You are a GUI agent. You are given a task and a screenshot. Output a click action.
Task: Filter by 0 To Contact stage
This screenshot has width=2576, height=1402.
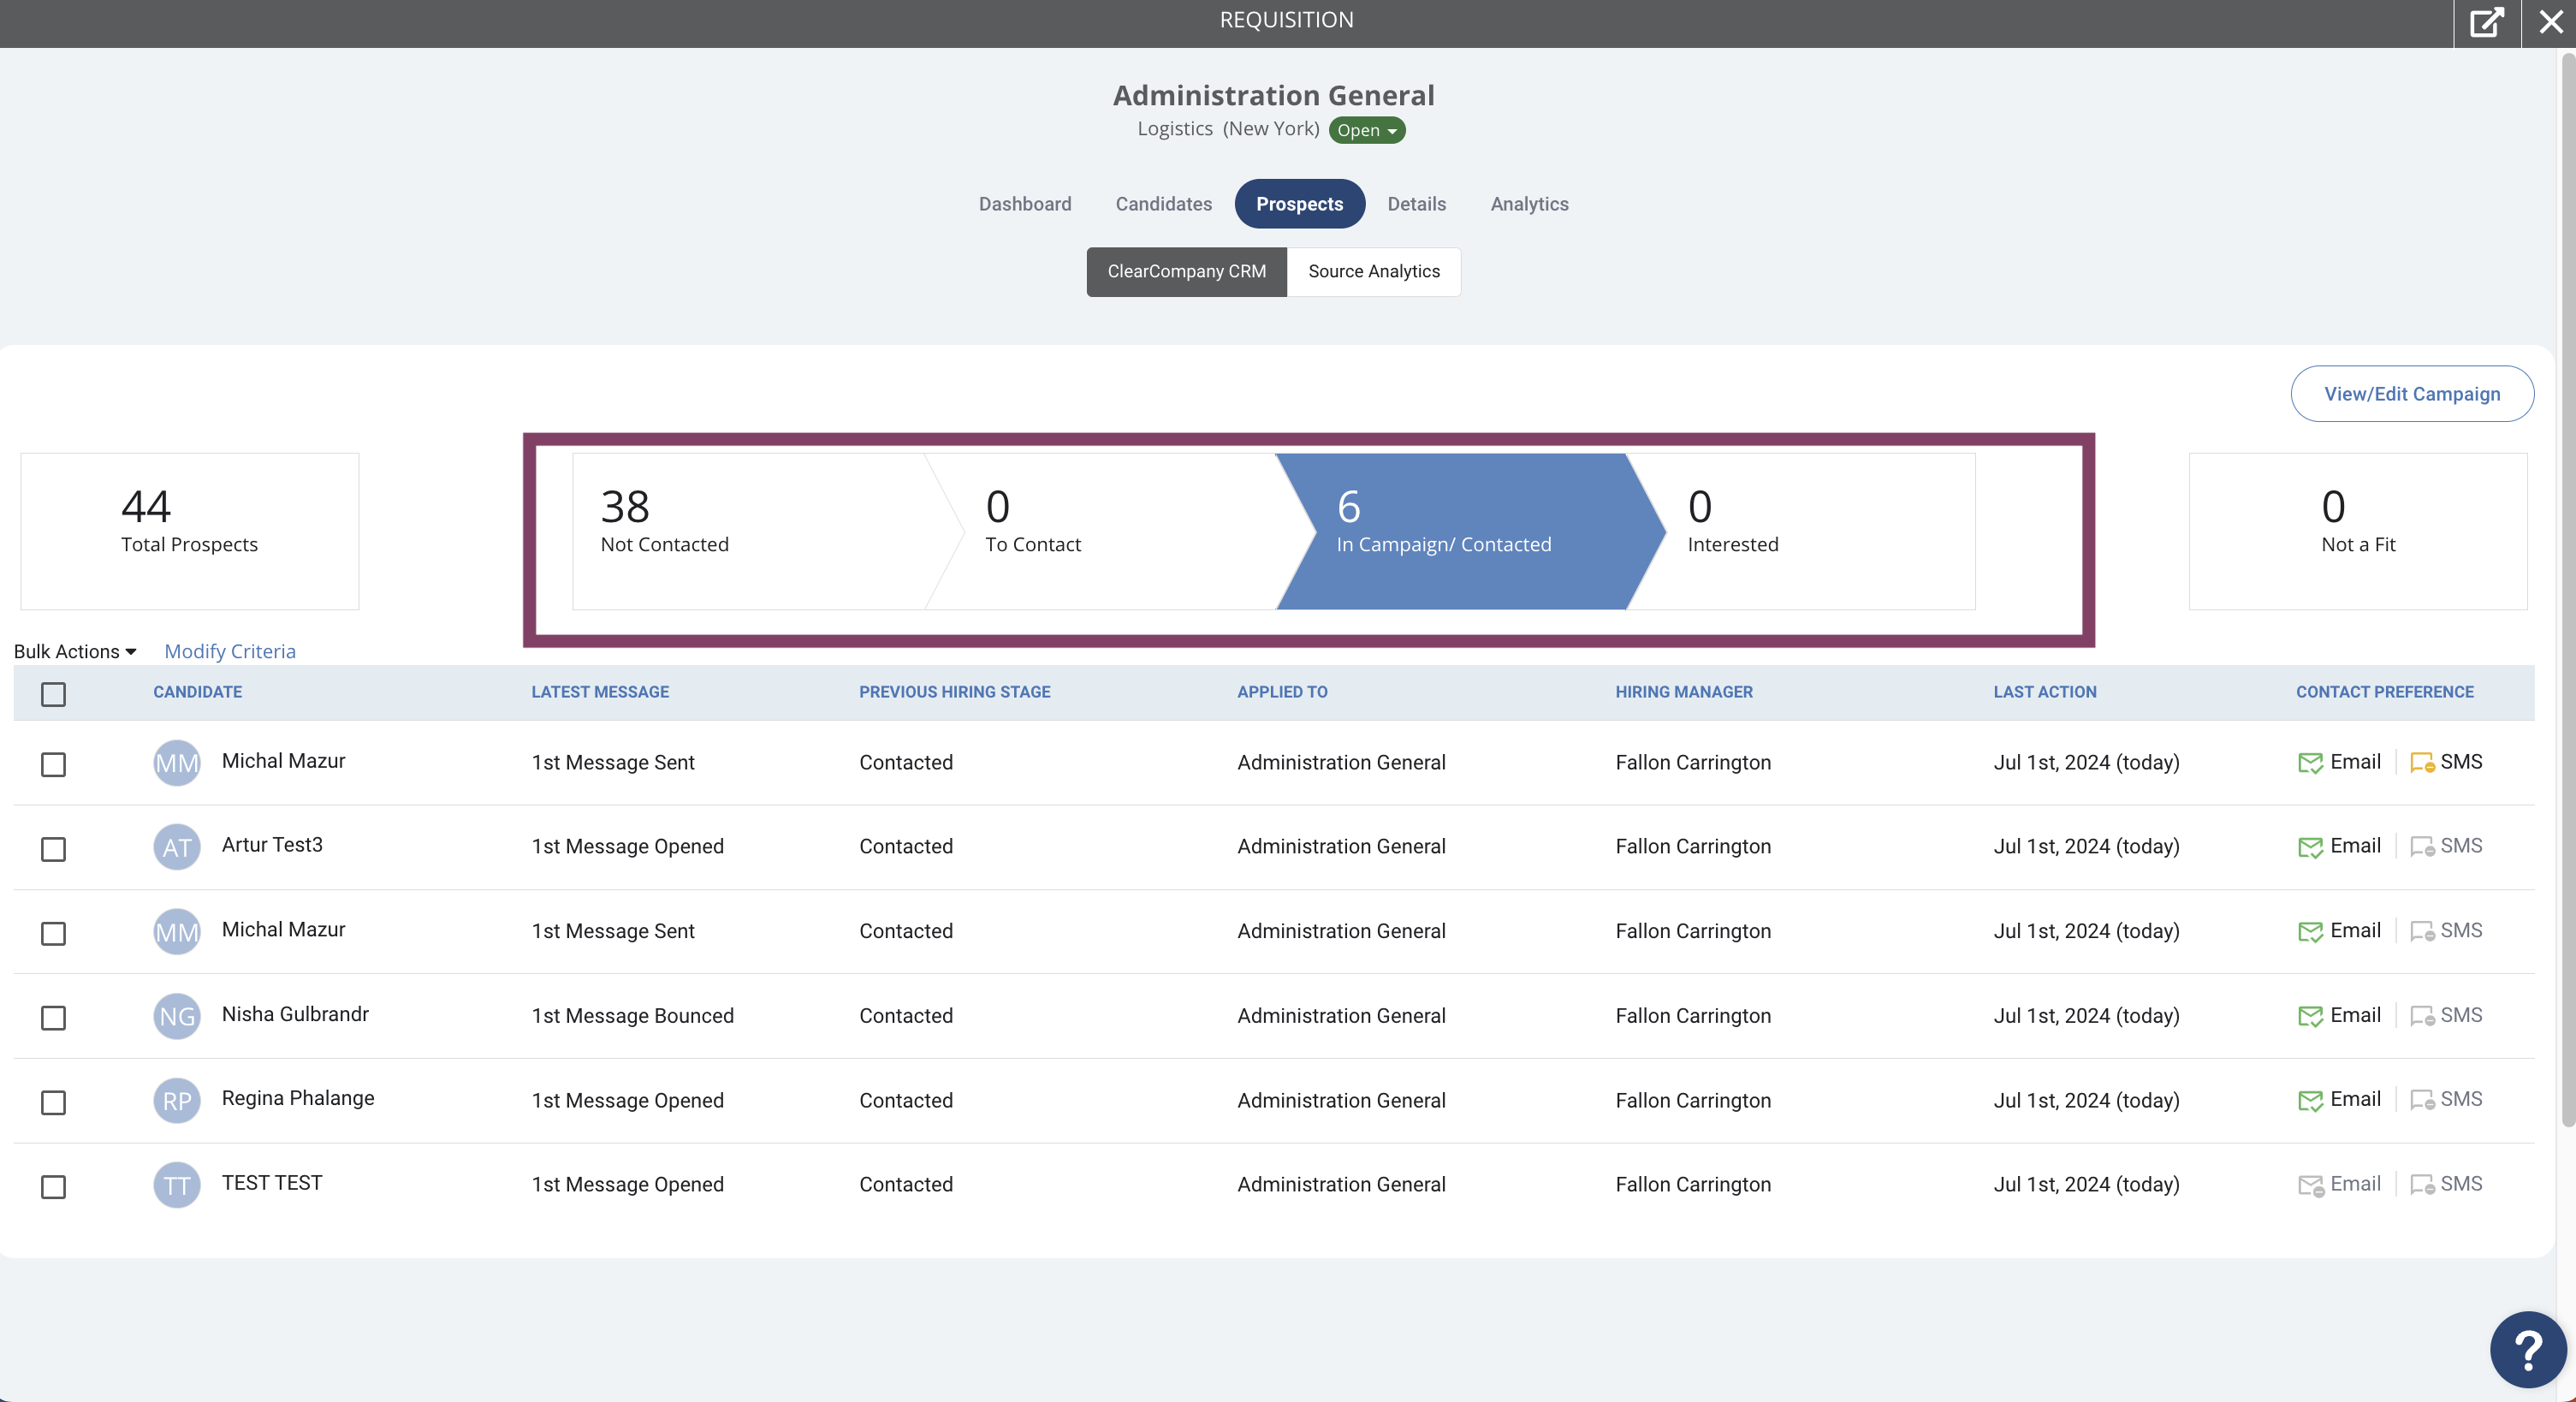(1120, 531)
